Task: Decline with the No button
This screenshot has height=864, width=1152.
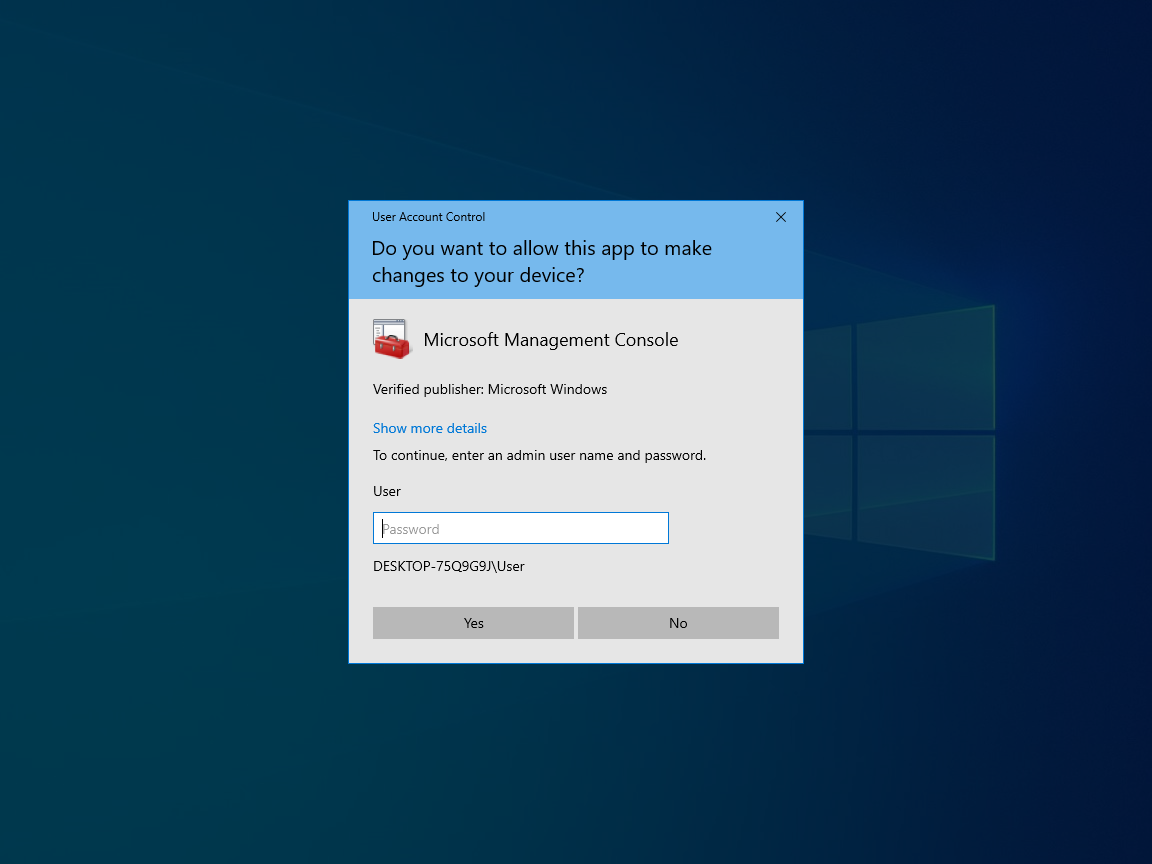Action: 678,623
